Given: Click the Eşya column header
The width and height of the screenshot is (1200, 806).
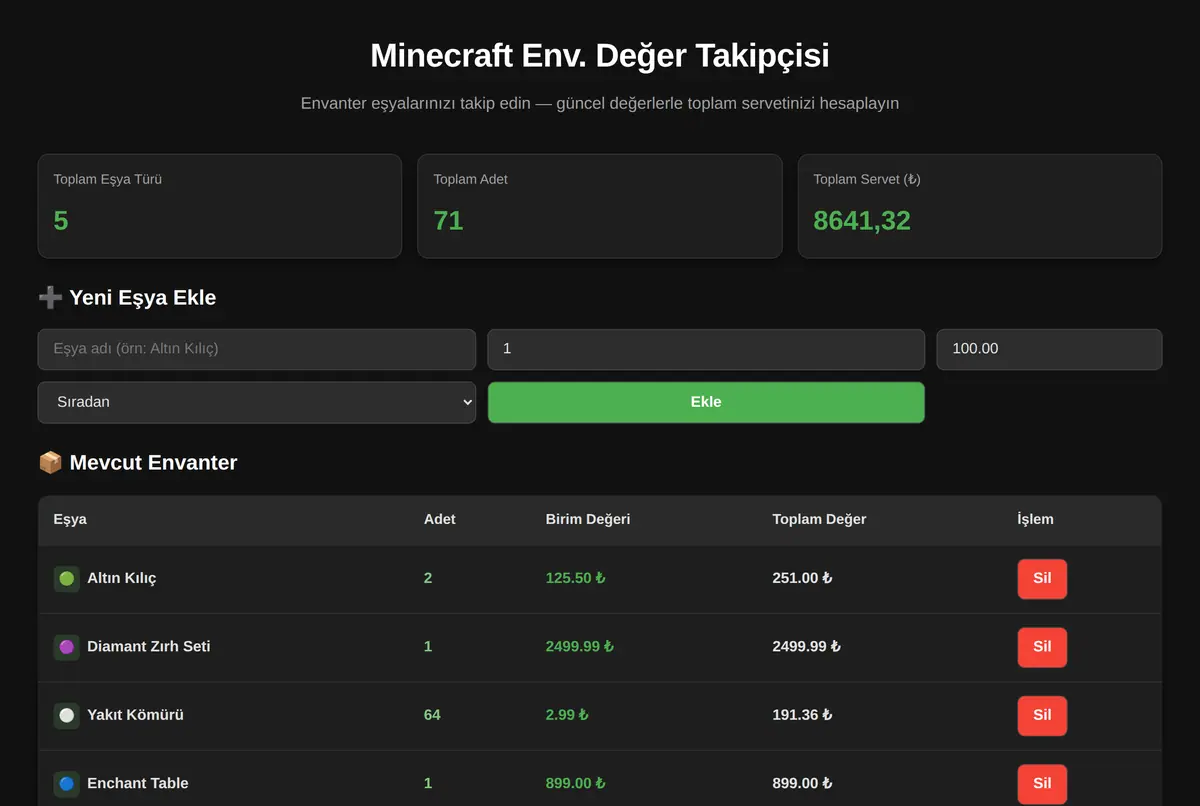Looking at the screenshot, I should (70, 519).
